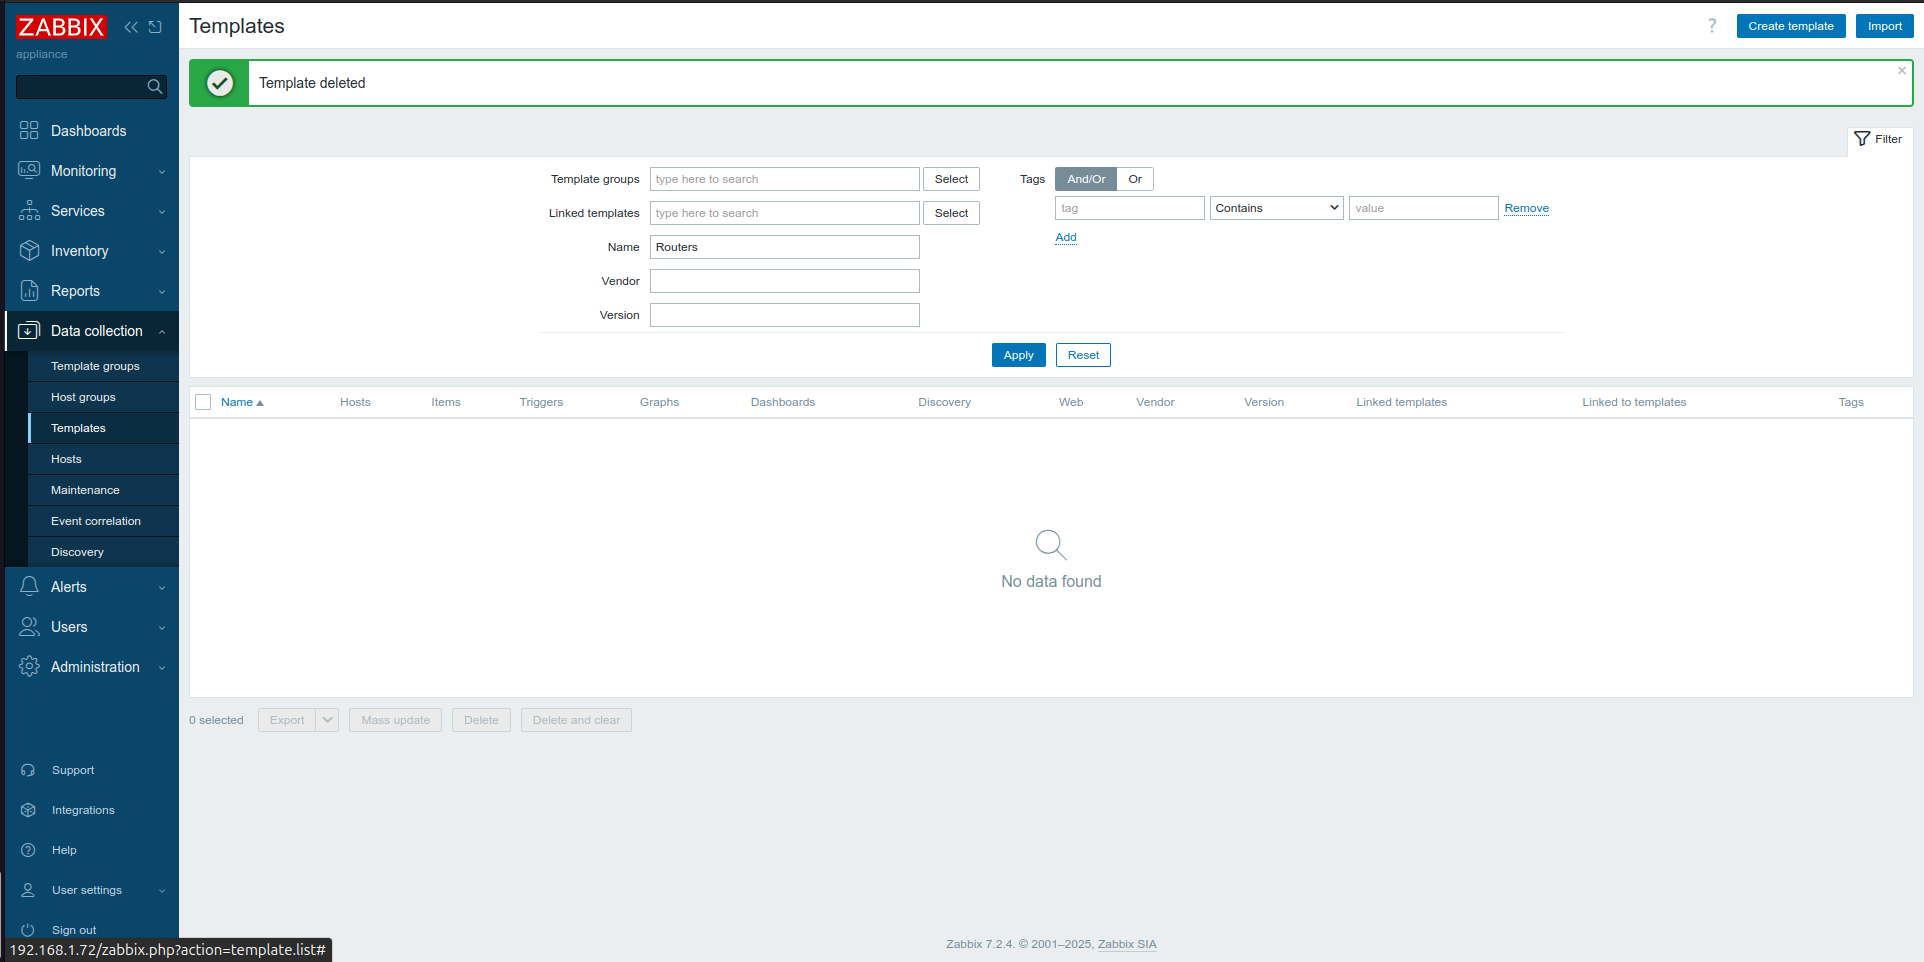Check the select-all checkbox in the table header
1924x962 pixels.
tap(203, 401)
